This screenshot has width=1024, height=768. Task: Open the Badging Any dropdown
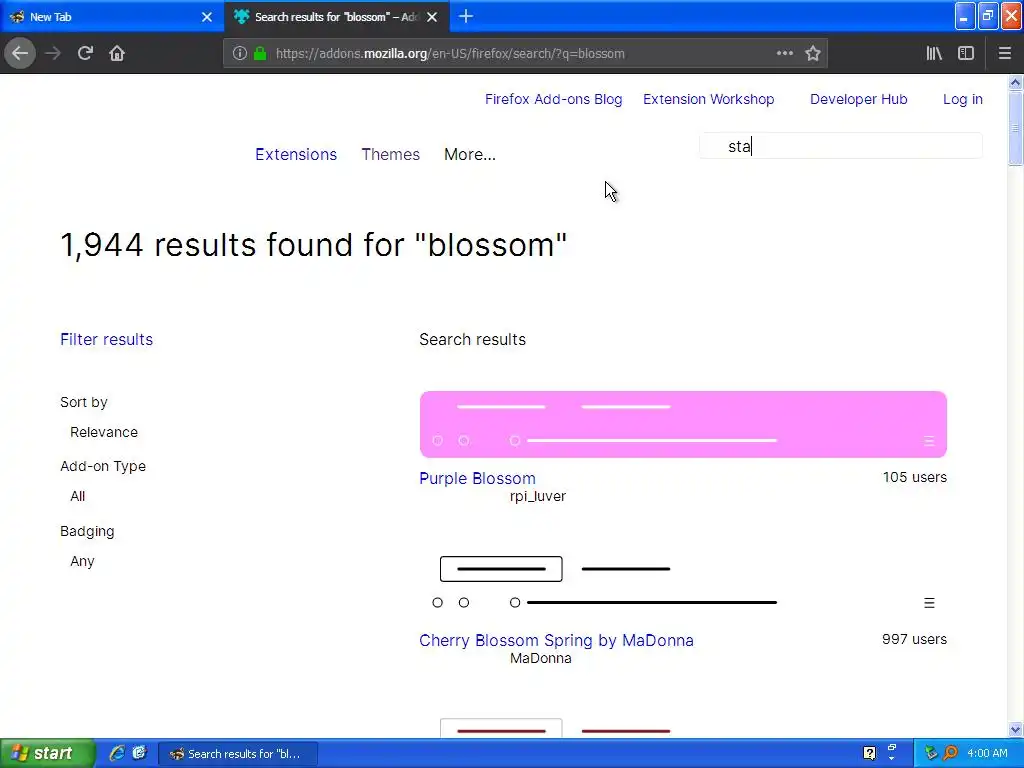82,562
